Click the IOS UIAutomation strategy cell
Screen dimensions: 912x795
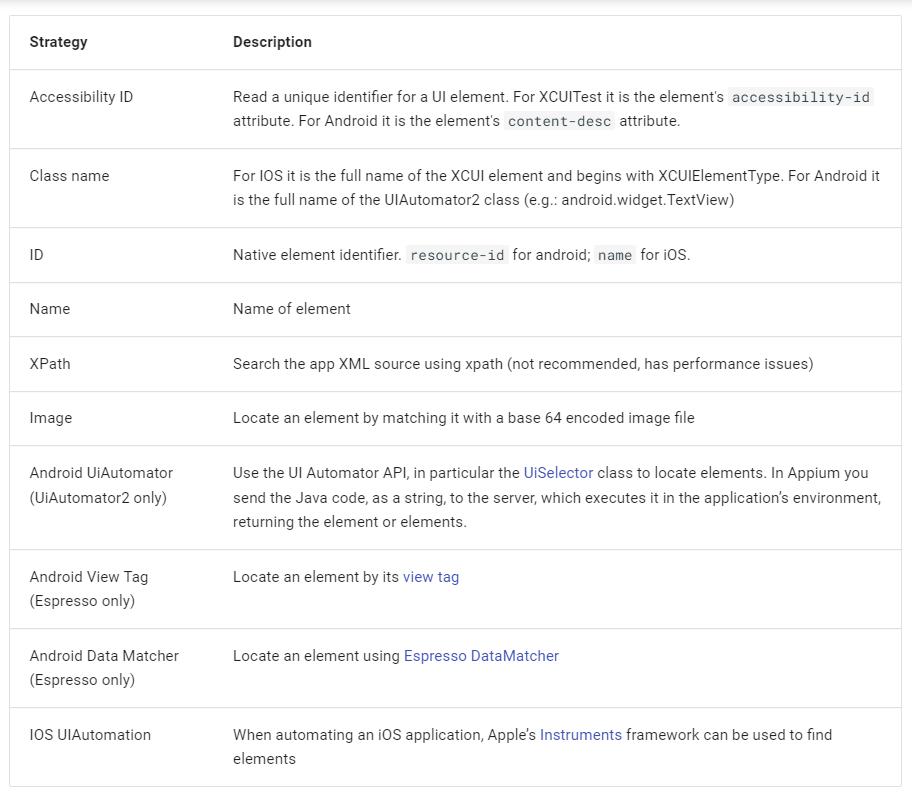pos(90,735)
